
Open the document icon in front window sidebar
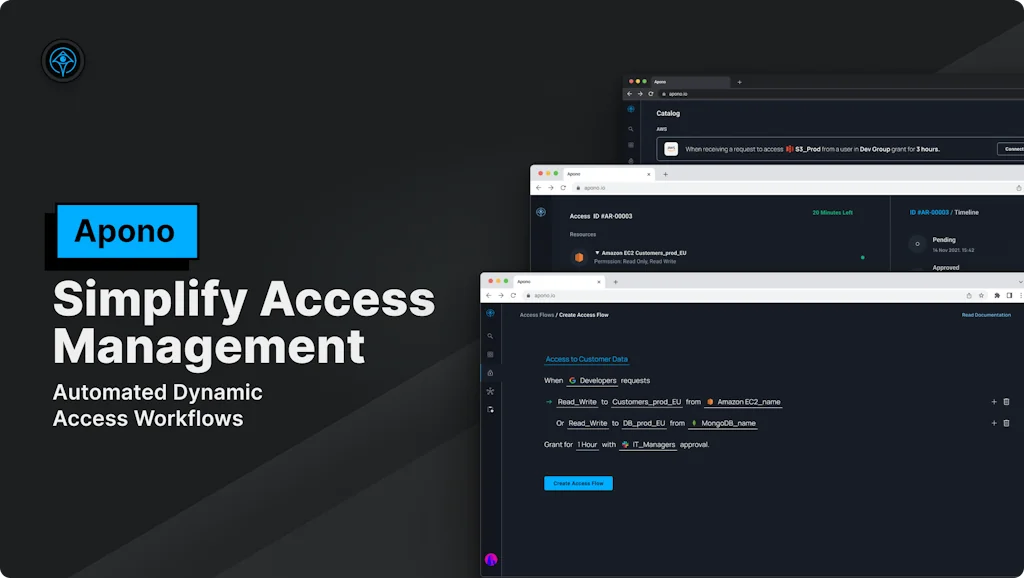[x=490, y=409]
